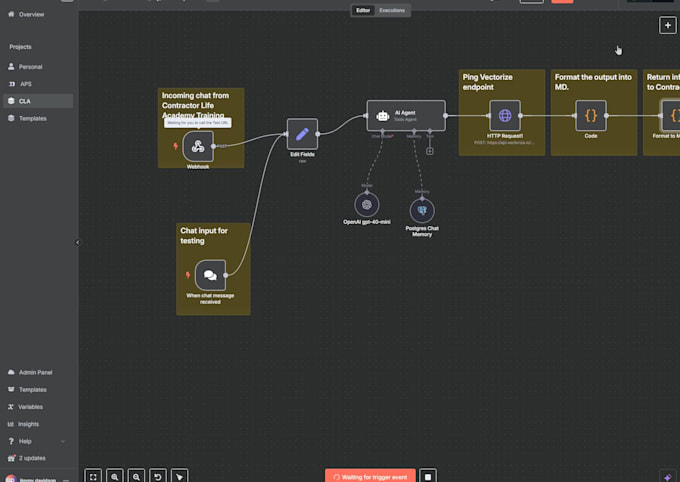Select the Postgres Chat Memory node
The image size is (680, 482).
point(422,211)
